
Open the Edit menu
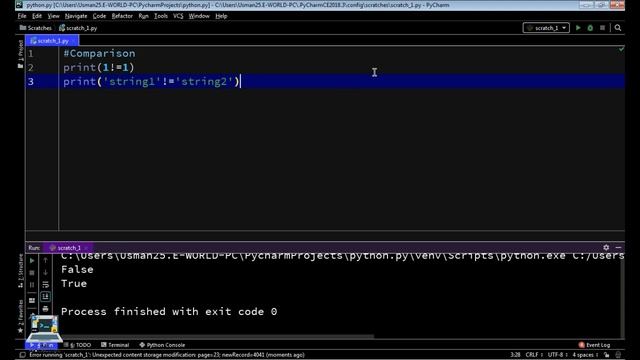pos(37,16)
